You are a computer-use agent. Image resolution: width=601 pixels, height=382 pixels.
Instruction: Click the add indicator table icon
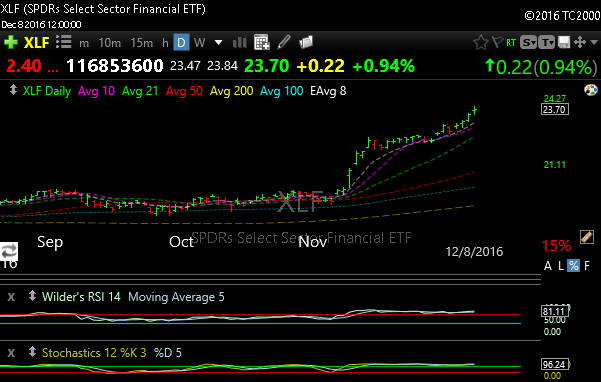pyautogui.click(x=262, y=42)
